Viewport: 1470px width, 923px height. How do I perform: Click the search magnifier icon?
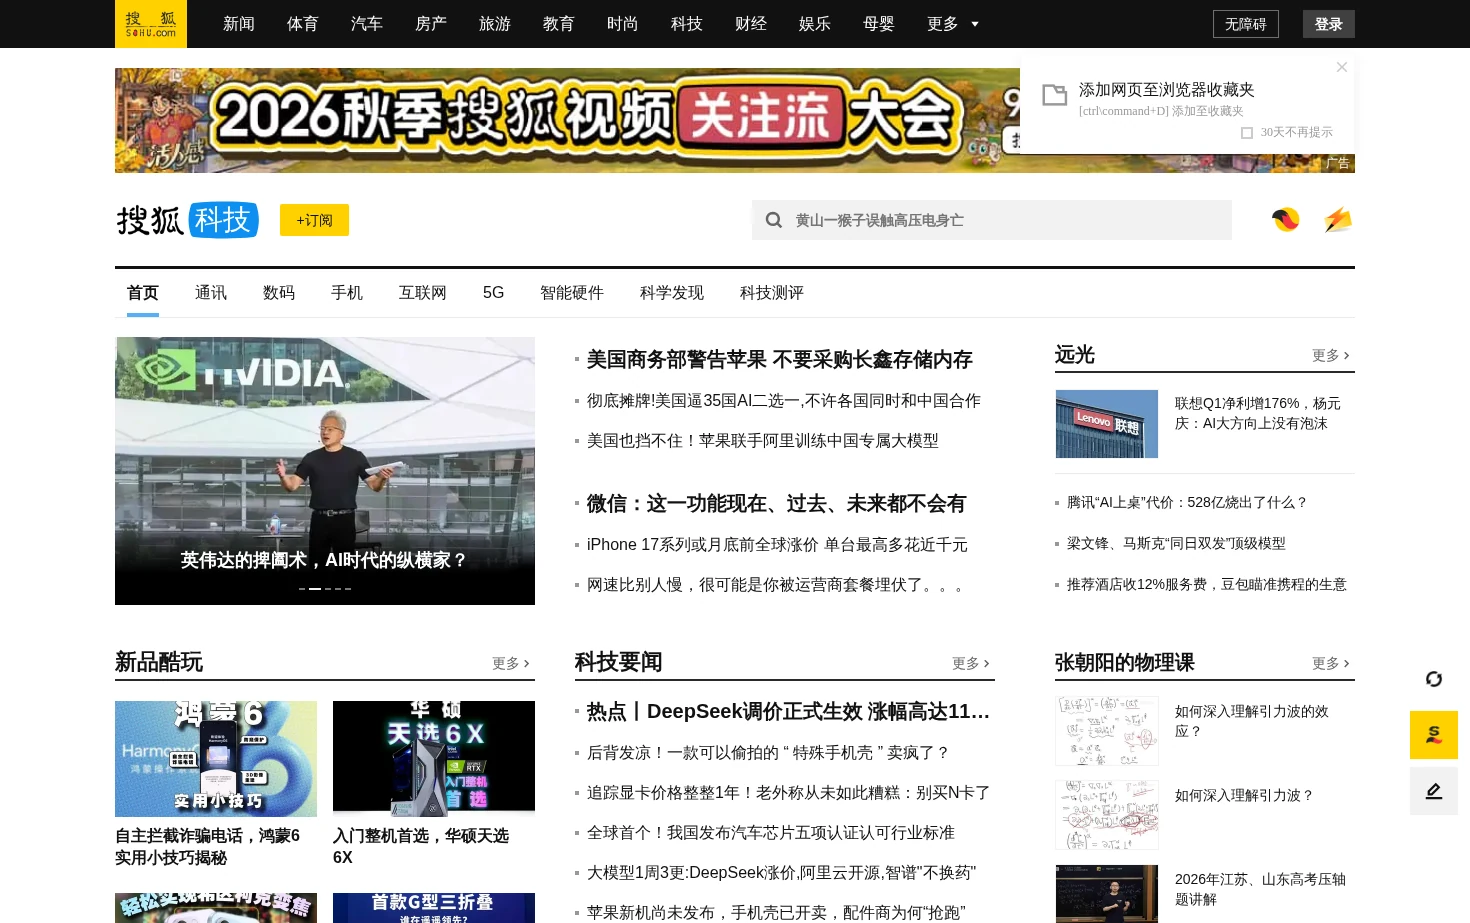774,220
